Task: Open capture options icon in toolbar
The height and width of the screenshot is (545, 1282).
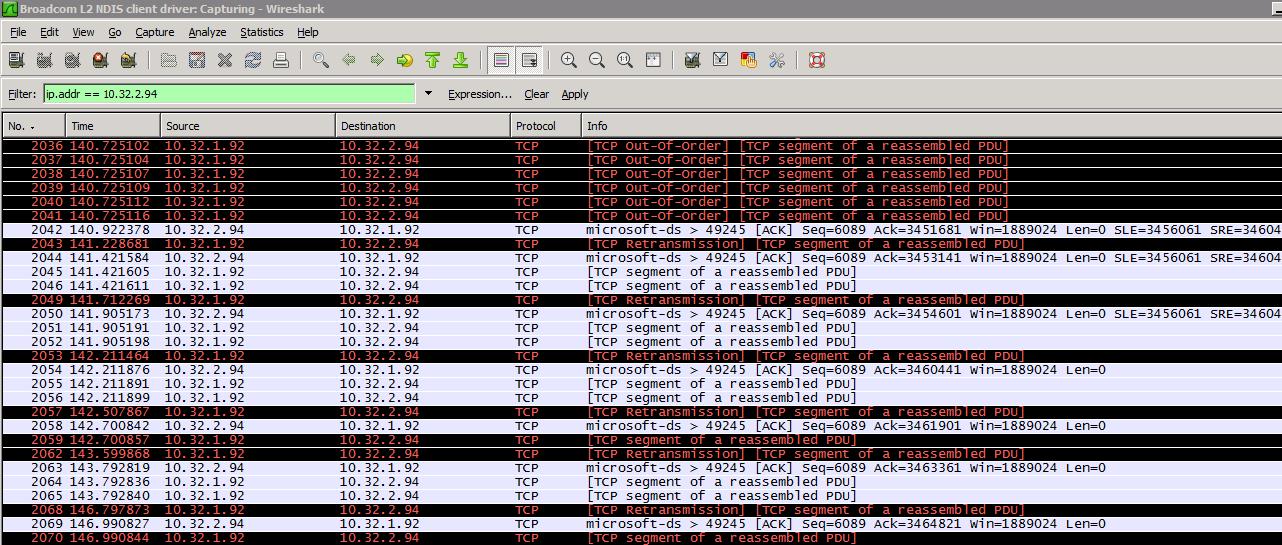Action: click(x=44, y=60)
